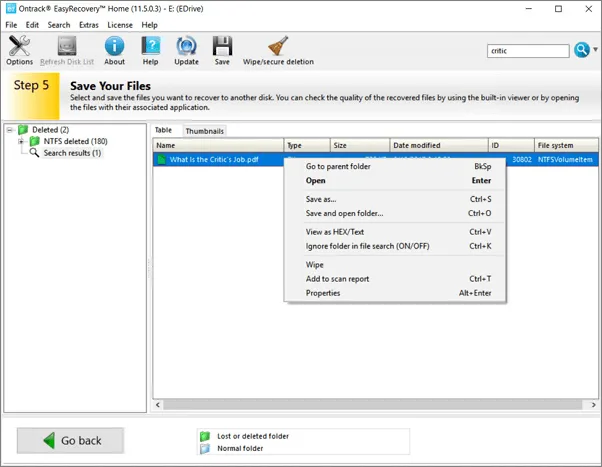
Task: Open the Help toolbar icon
Action: pyautogui.click(x=151, y=50)
